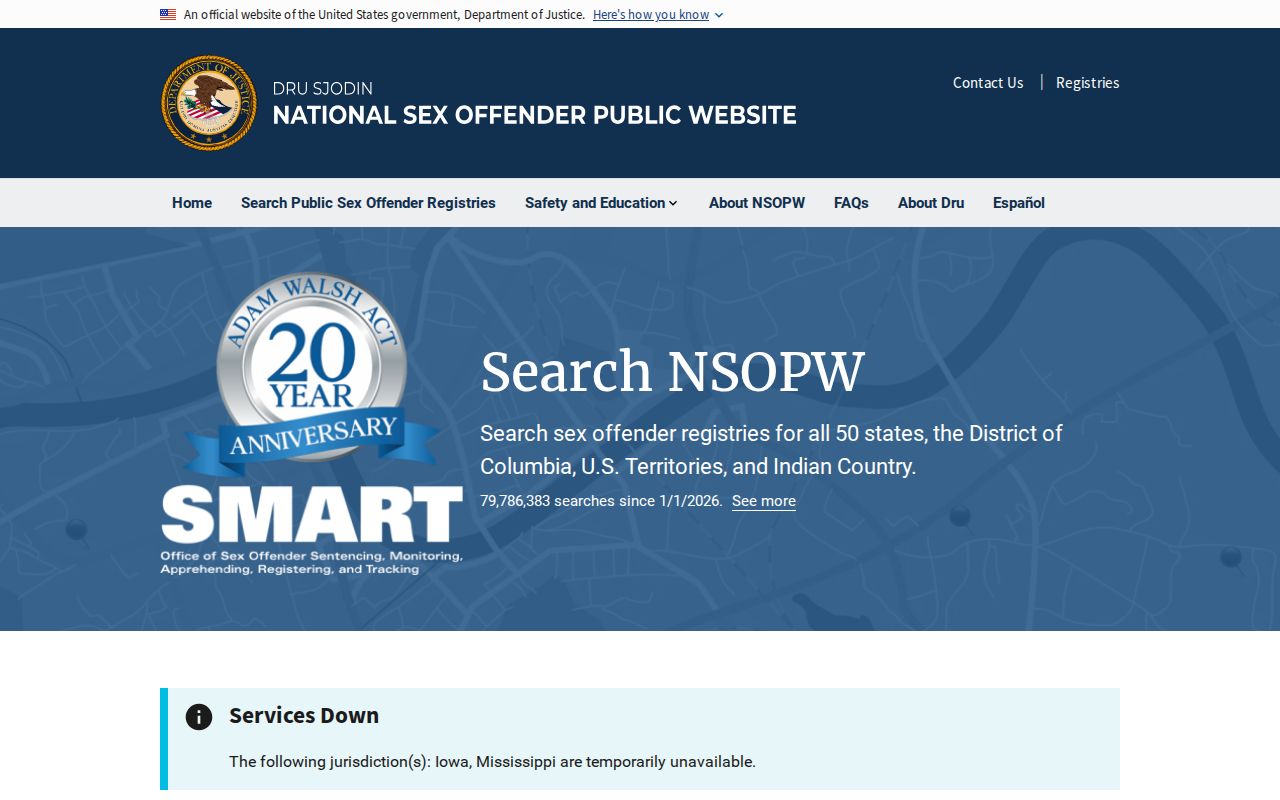Open the About Dru page
Screen dimensions: 1280x800
pos(931,203)
